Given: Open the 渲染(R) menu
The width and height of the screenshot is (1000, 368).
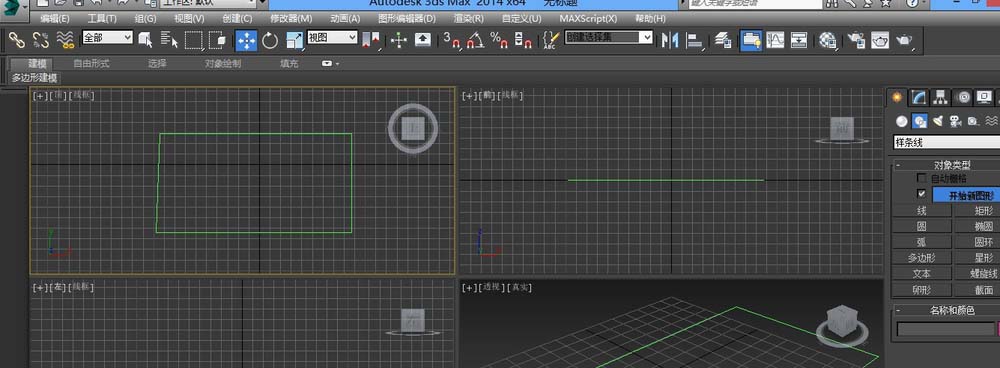Looking at the screenshot, I should 468,18.
